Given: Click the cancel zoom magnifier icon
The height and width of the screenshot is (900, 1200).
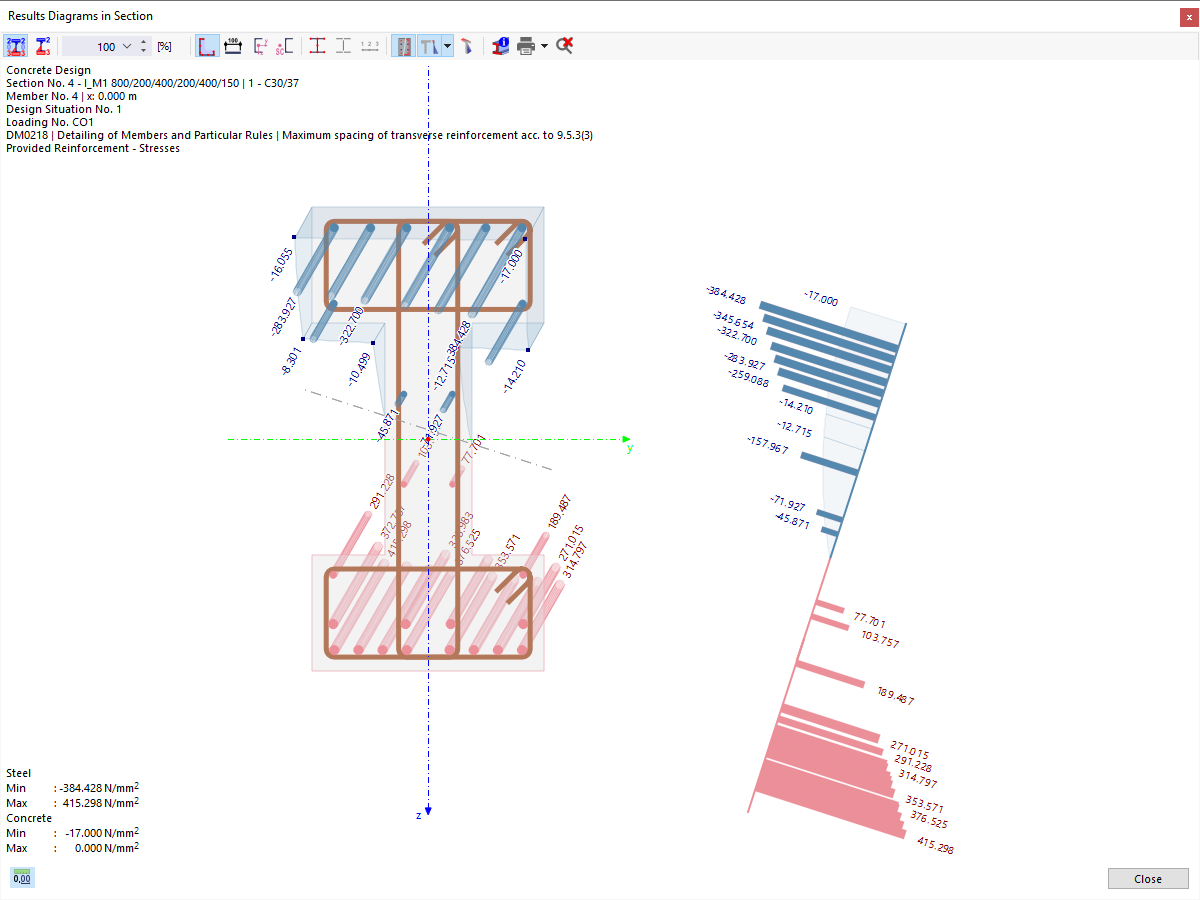Looking at the screenshot, I should (x=563, y=45).
